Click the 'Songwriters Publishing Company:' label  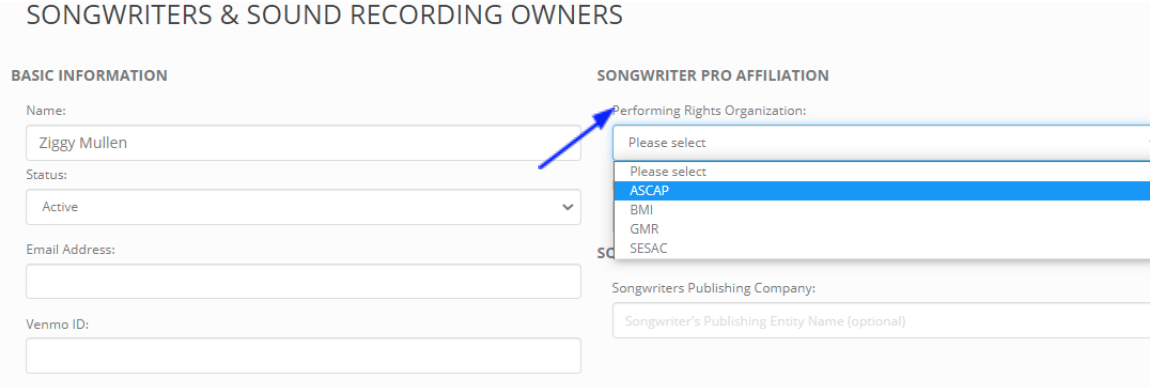(x=714, y=288)
